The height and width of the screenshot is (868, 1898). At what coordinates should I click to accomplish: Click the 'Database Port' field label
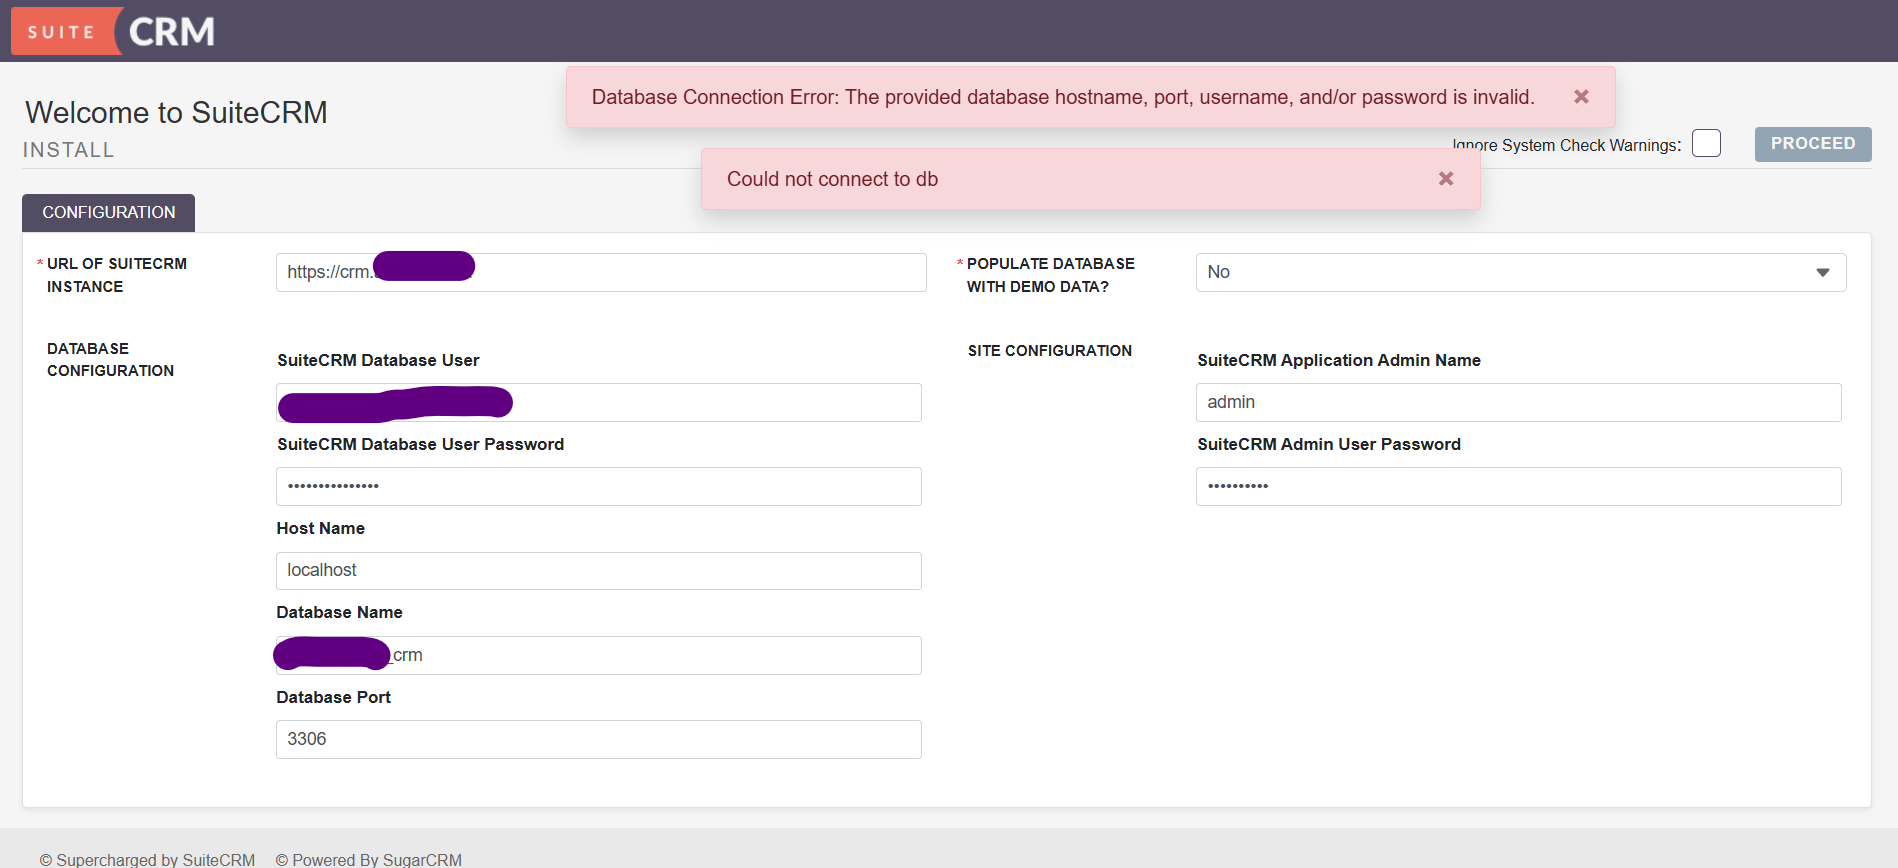(x=333, y=697)
